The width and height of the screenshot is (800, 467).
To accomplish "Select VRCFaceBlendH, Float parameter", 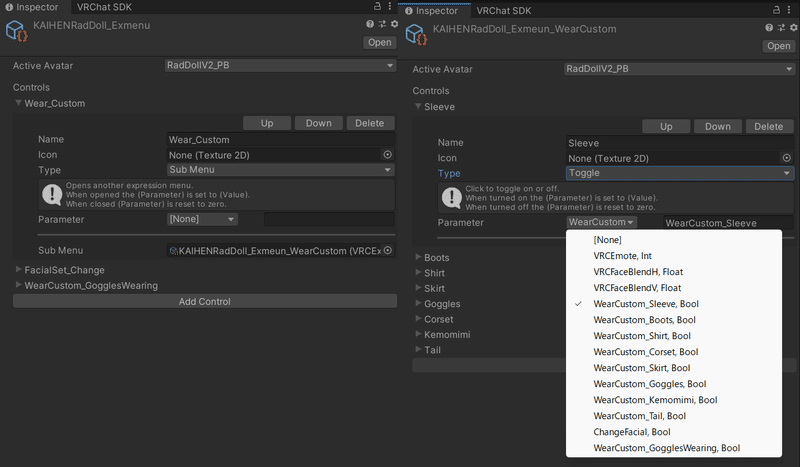I will point(673,272).
